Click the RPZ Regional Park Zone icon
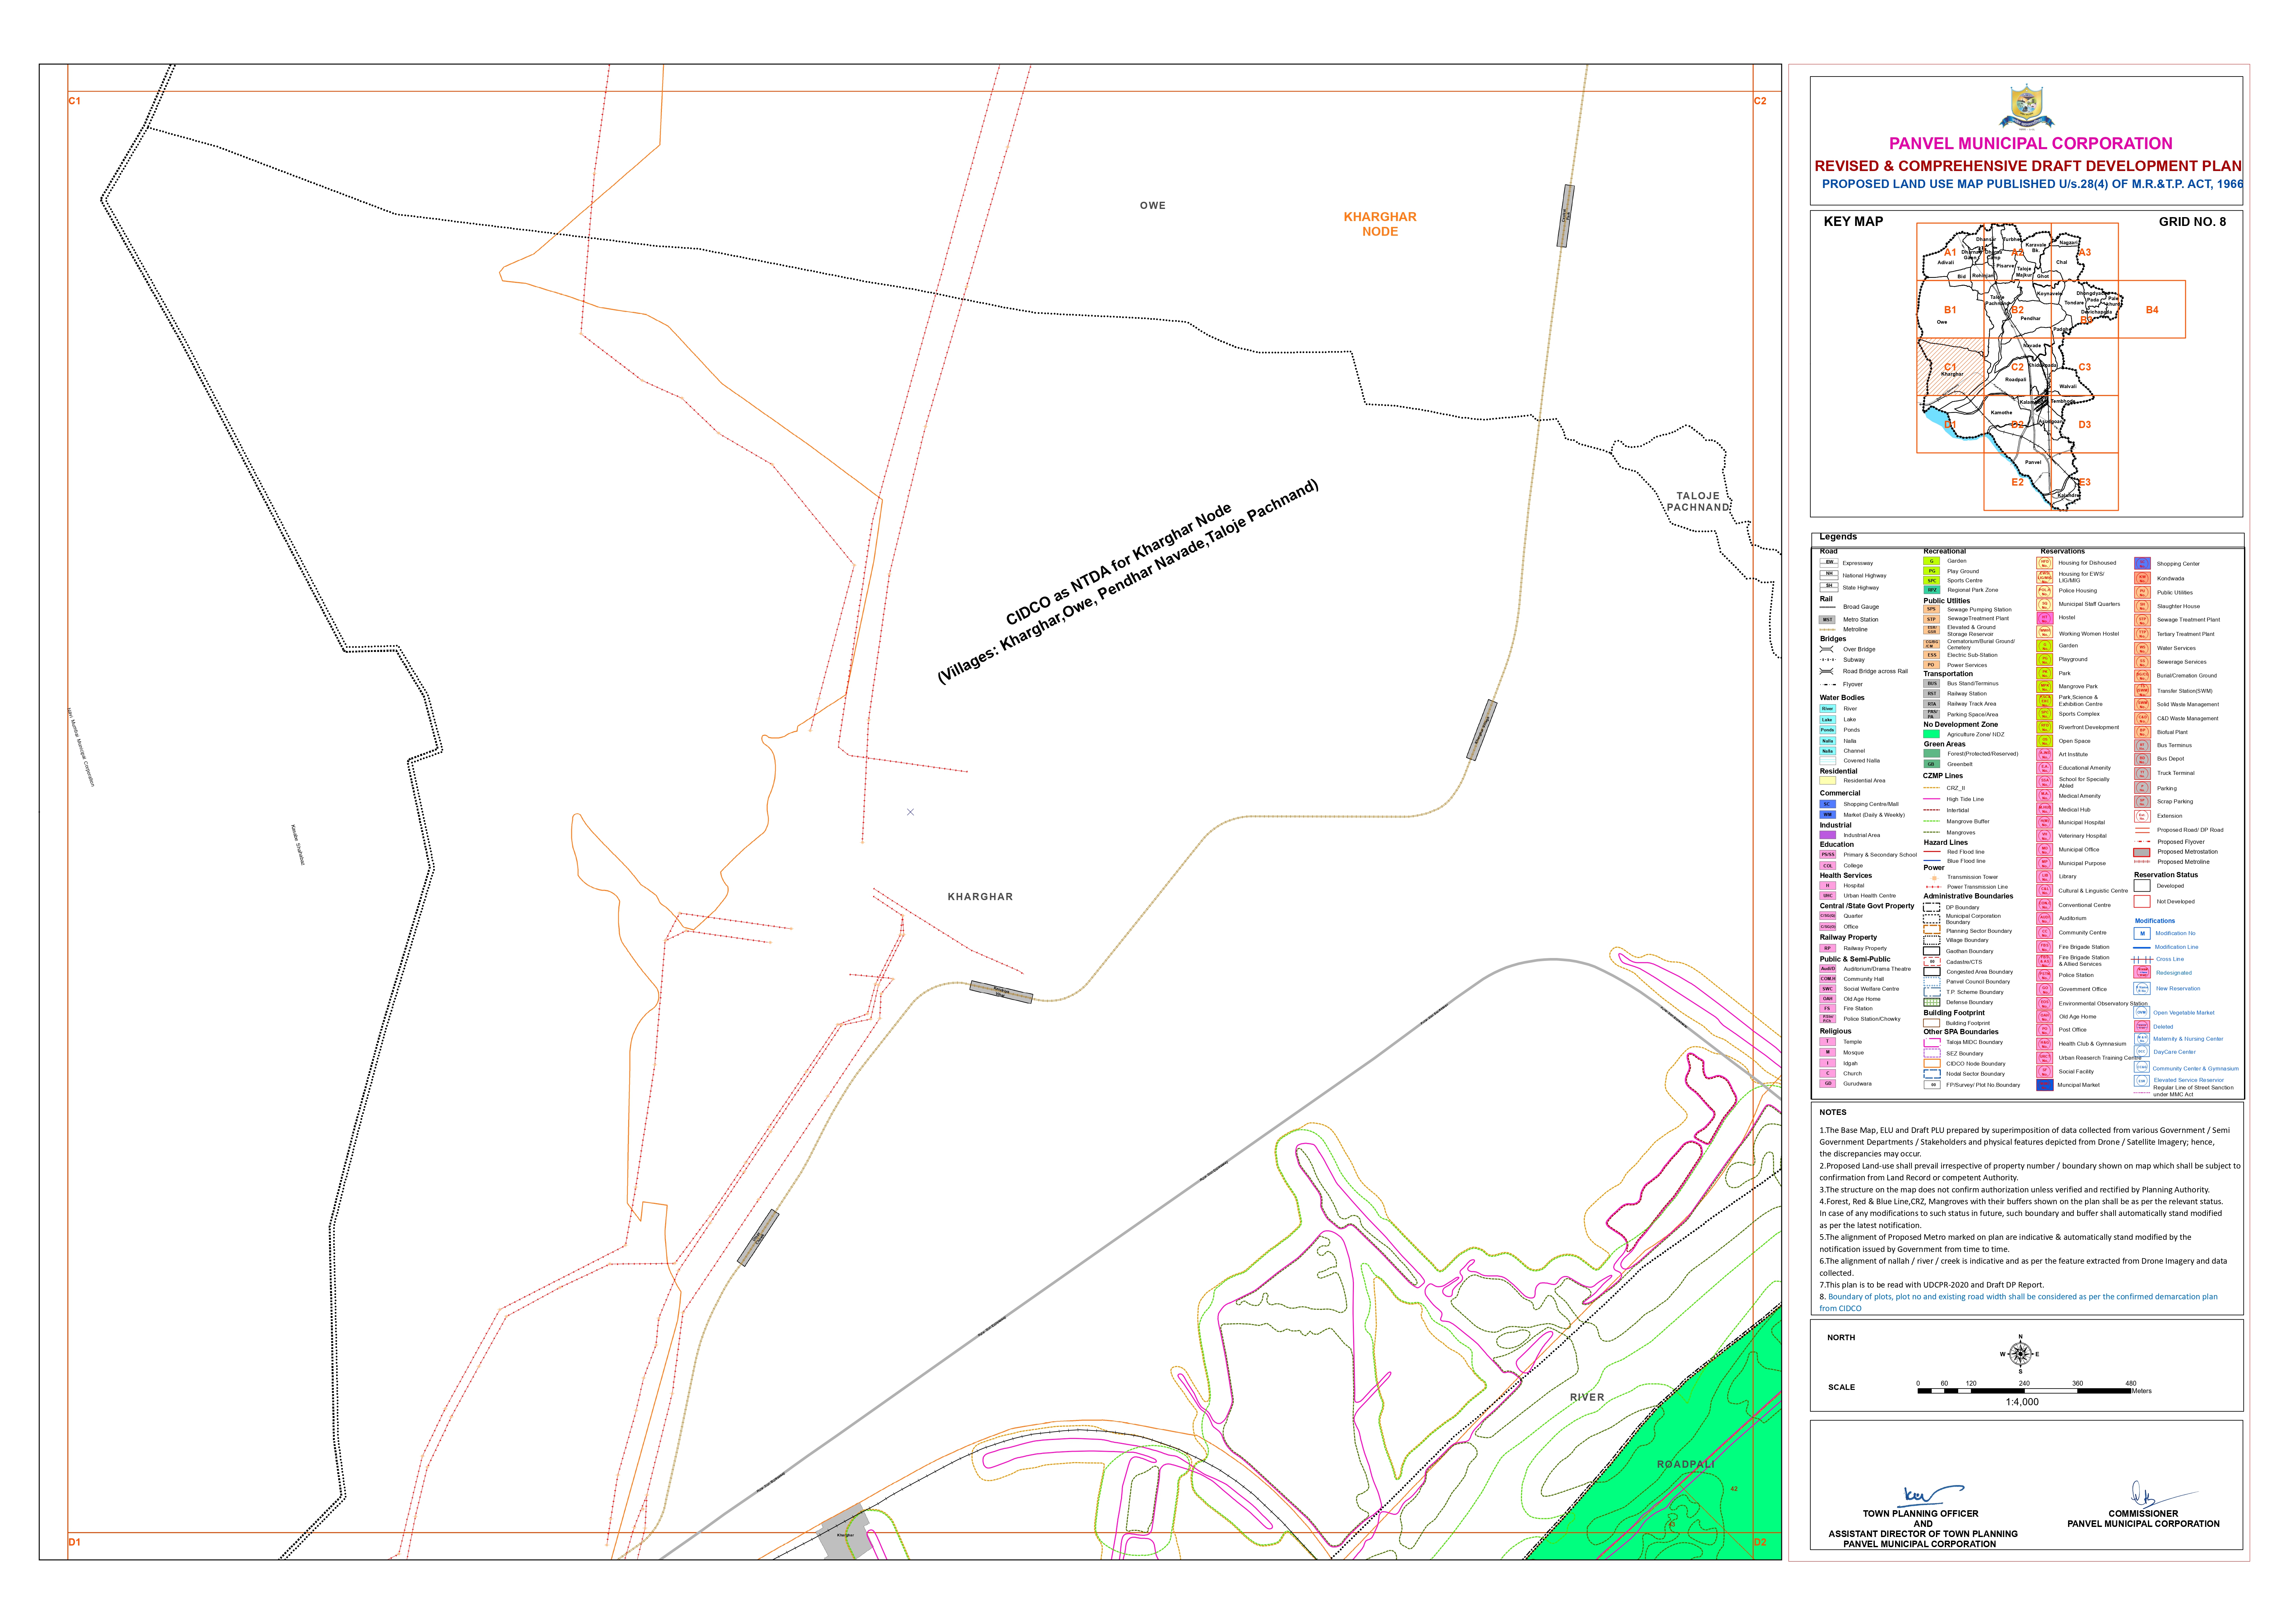 [1932, 590]
